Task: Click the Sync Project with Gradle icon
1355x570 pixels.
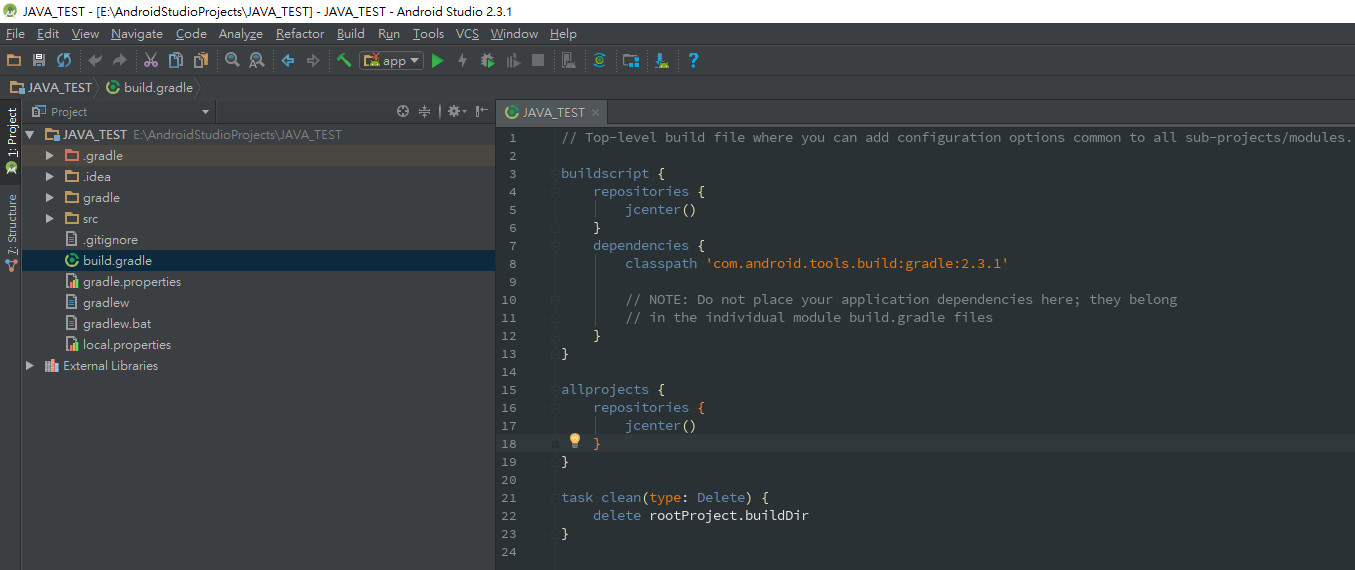Action: (x=600, y=61)
